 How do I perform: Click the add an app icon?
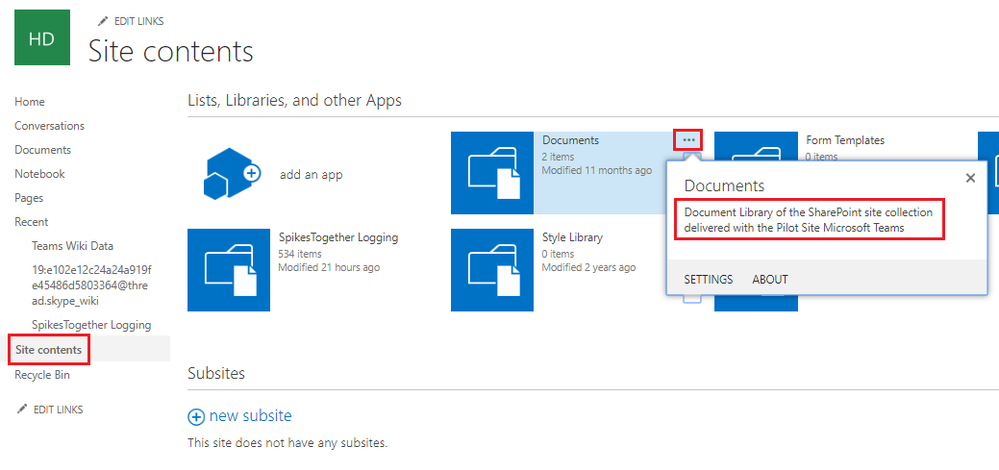click(233, 174)
